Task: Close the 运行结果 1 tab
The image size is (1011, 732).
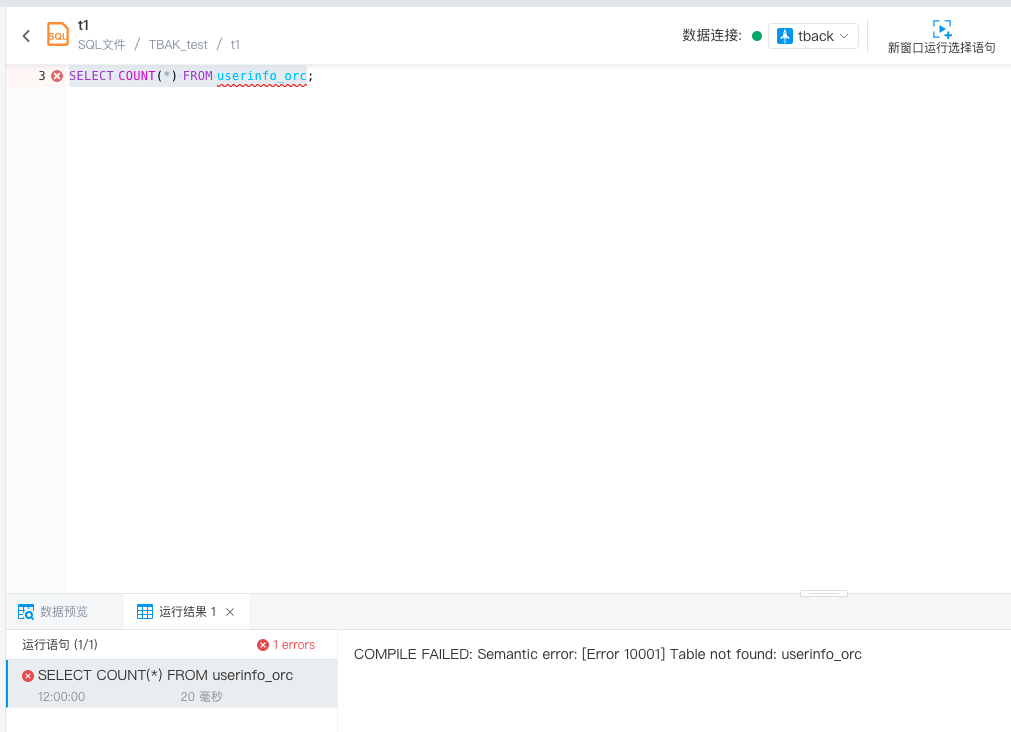Action: [230, 612]
